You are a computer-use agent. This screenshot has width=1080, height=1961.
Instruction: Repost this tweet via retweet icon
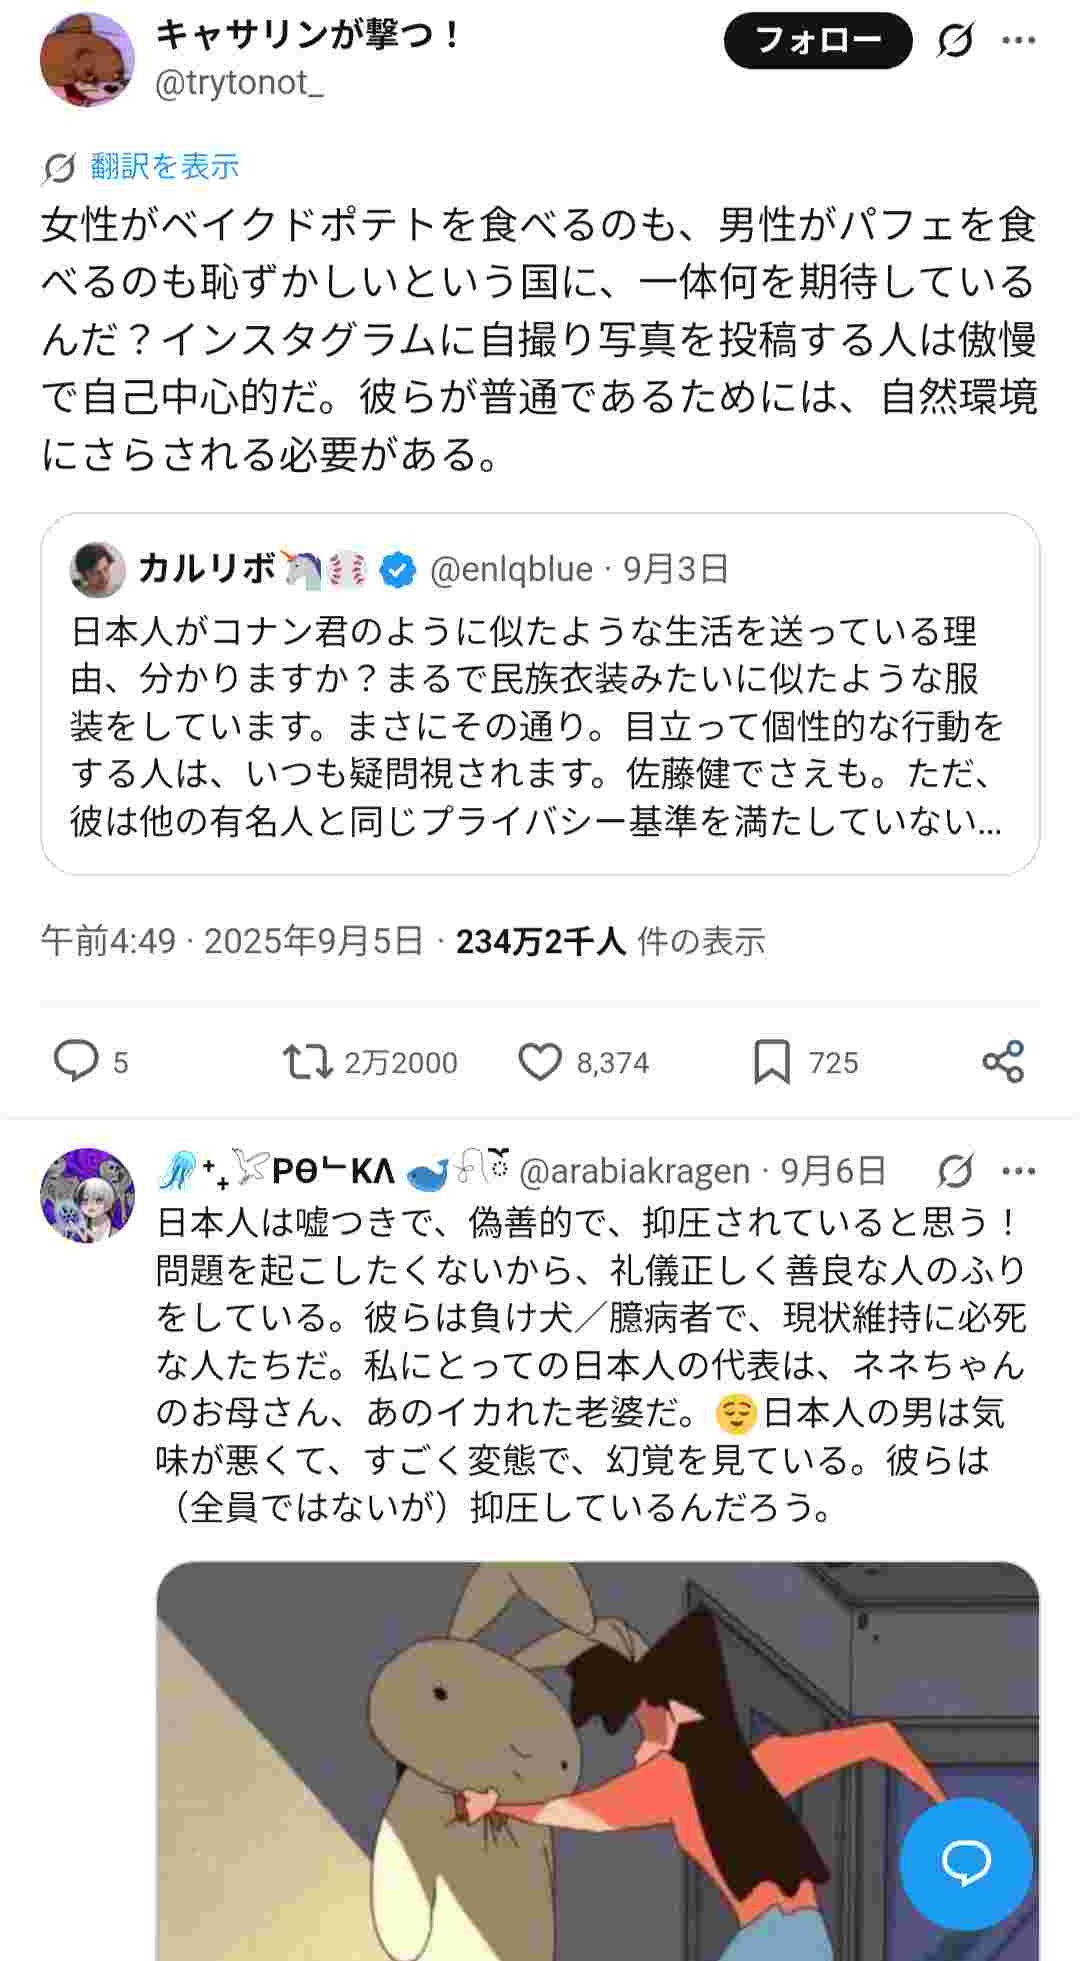pos(307,1061)
